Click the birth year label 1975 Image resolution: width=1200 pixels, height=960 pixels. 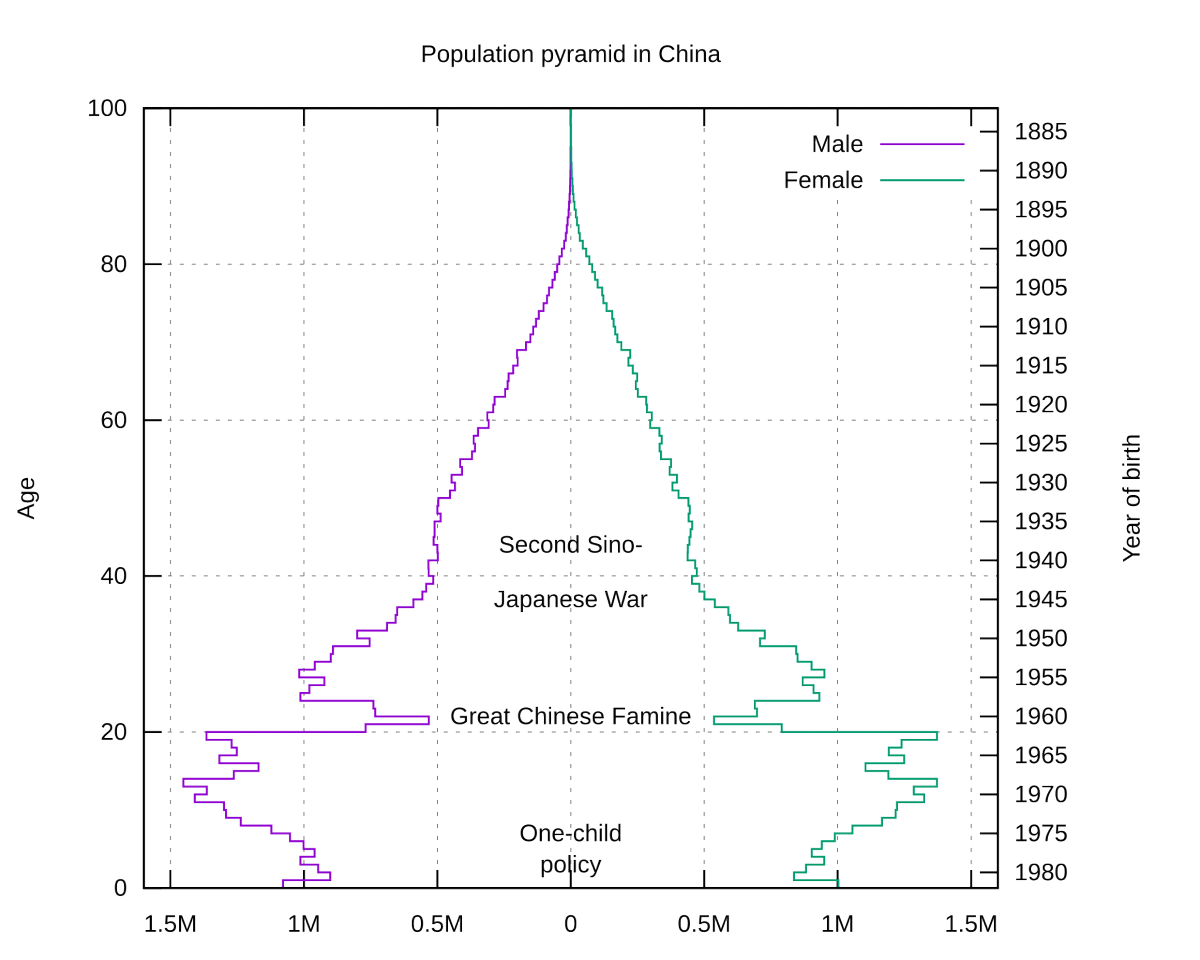tap(1041, 834)
